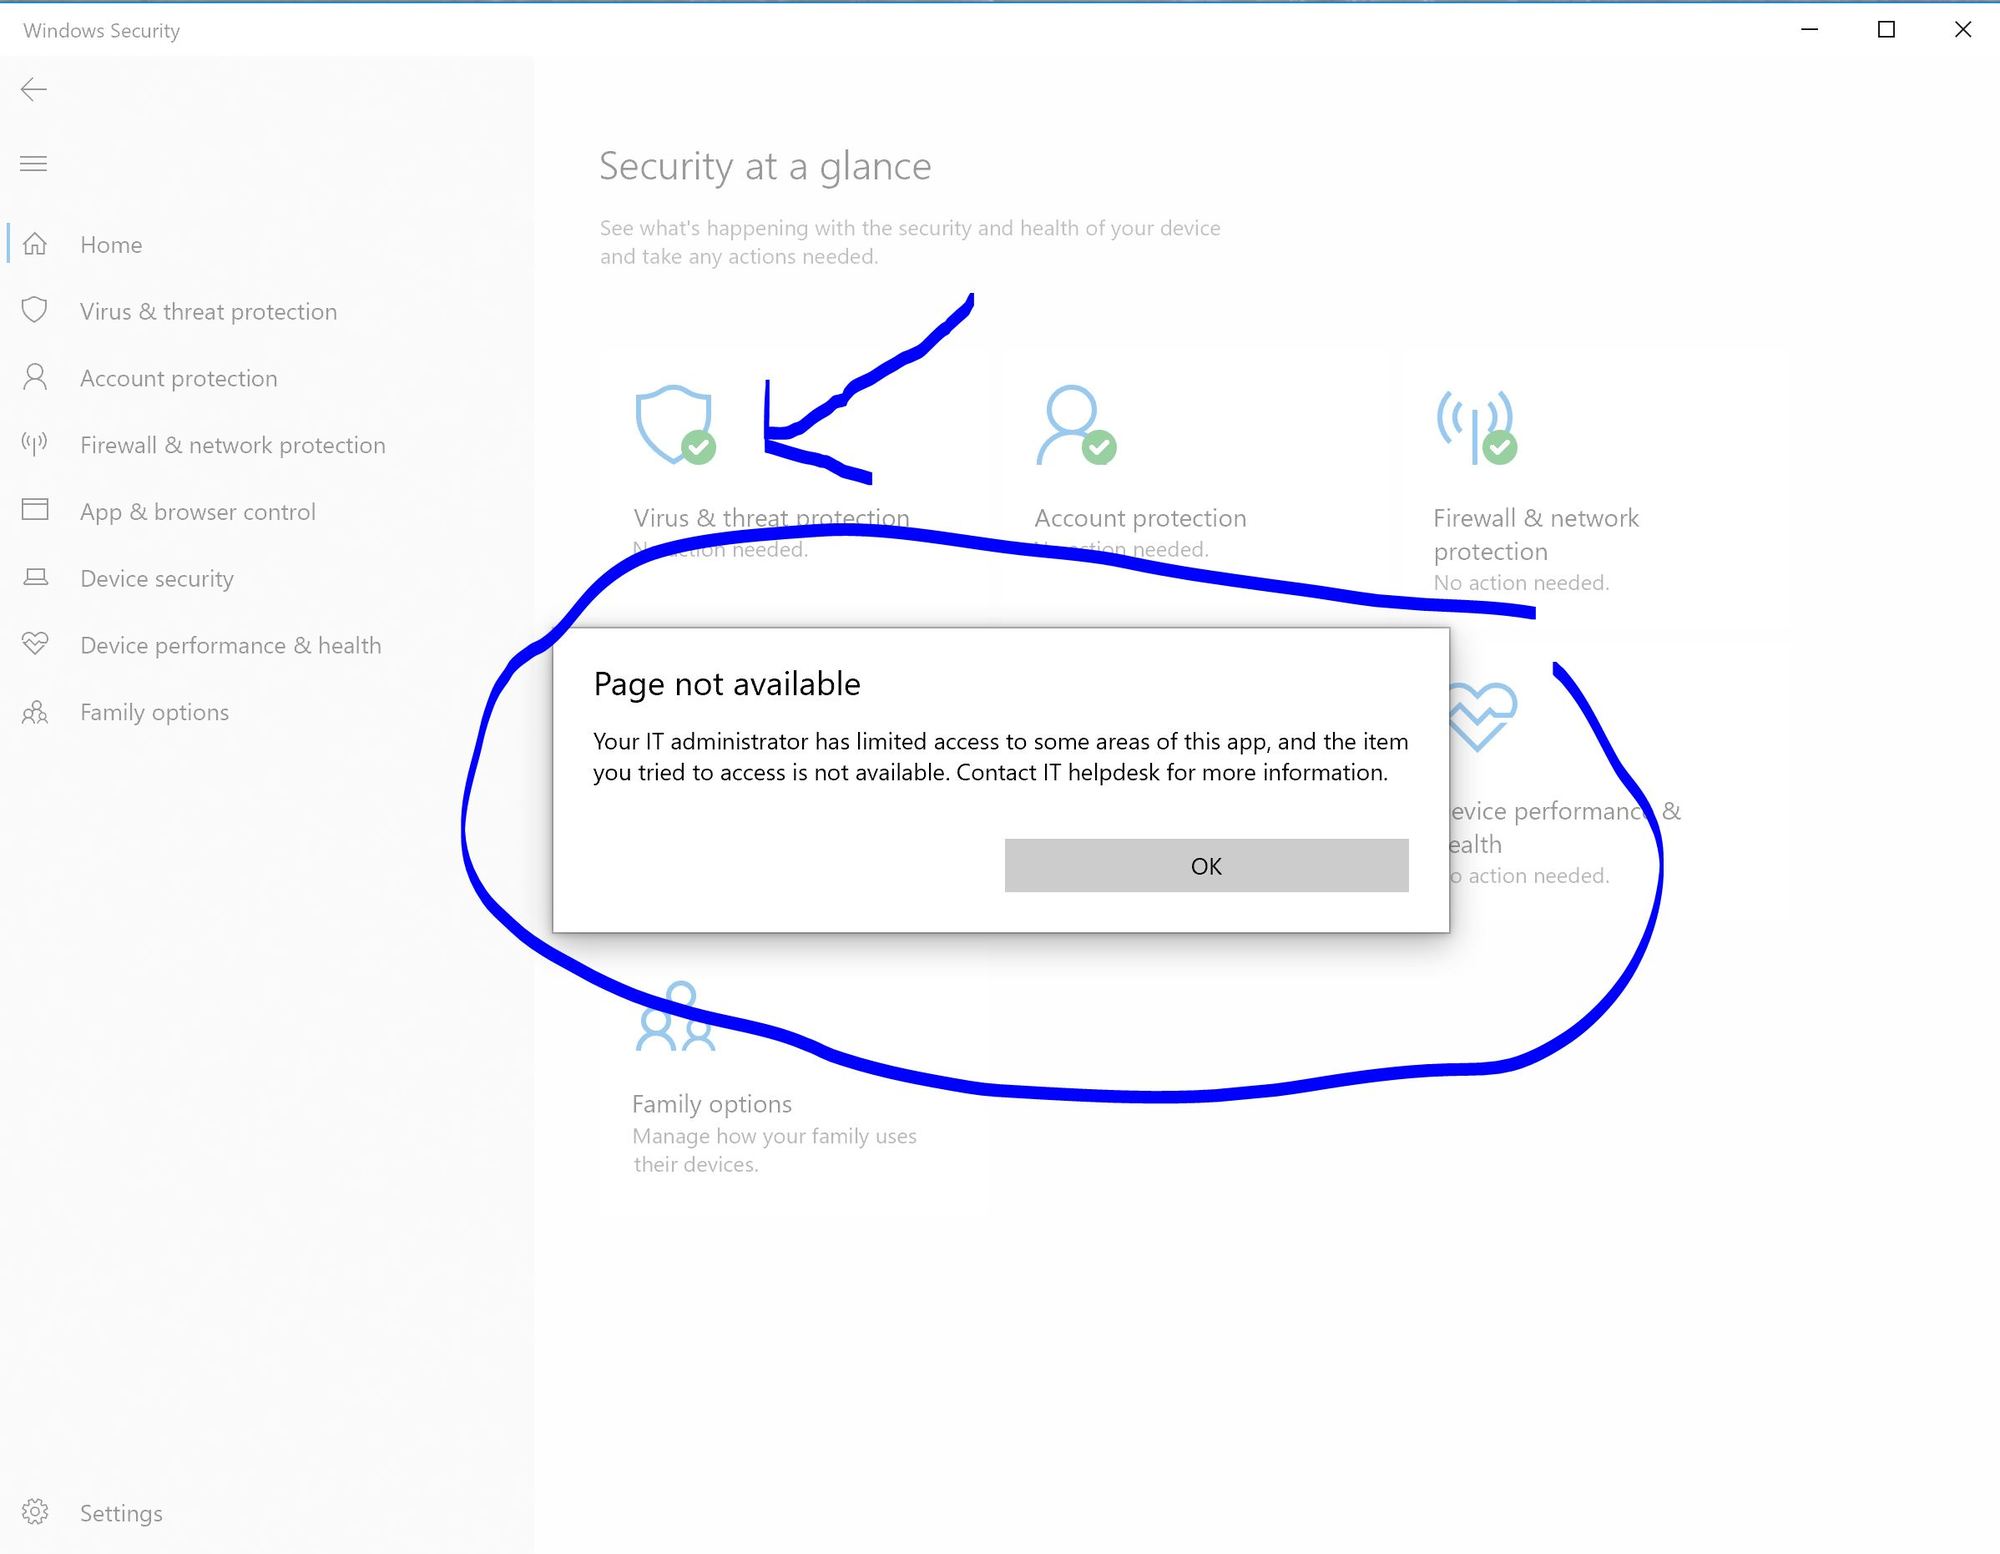Click the heart icon for Device performance in sidebar

coord(35,644)
